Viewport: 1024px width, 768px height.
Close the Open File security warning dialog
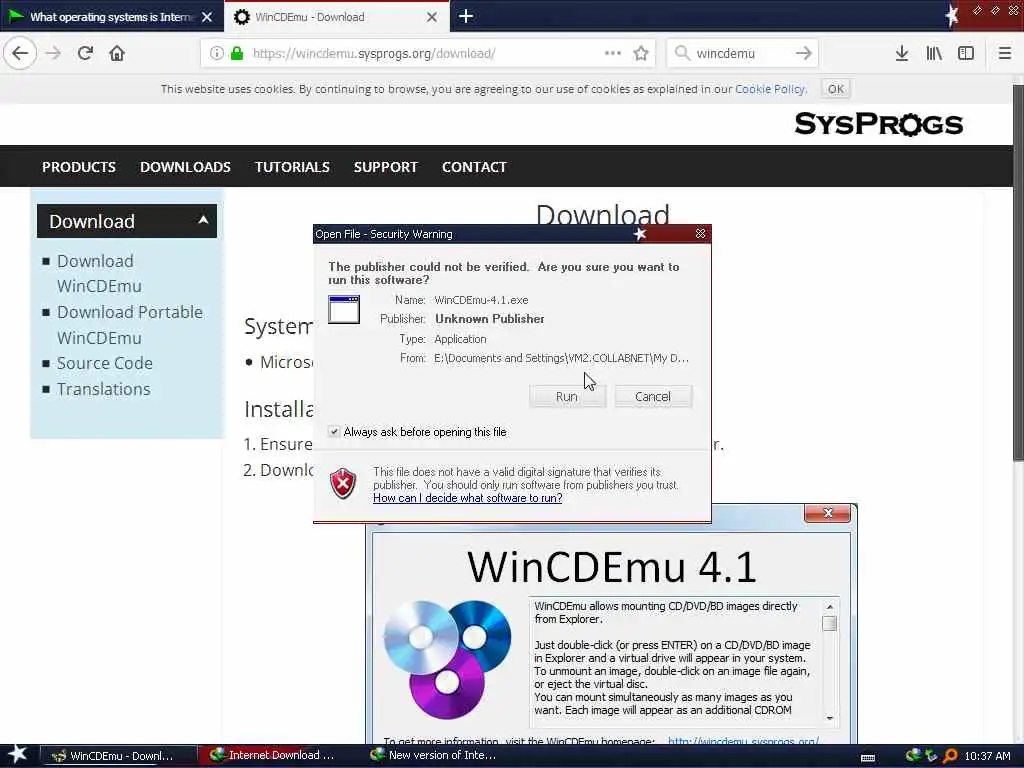coord(700,233)
